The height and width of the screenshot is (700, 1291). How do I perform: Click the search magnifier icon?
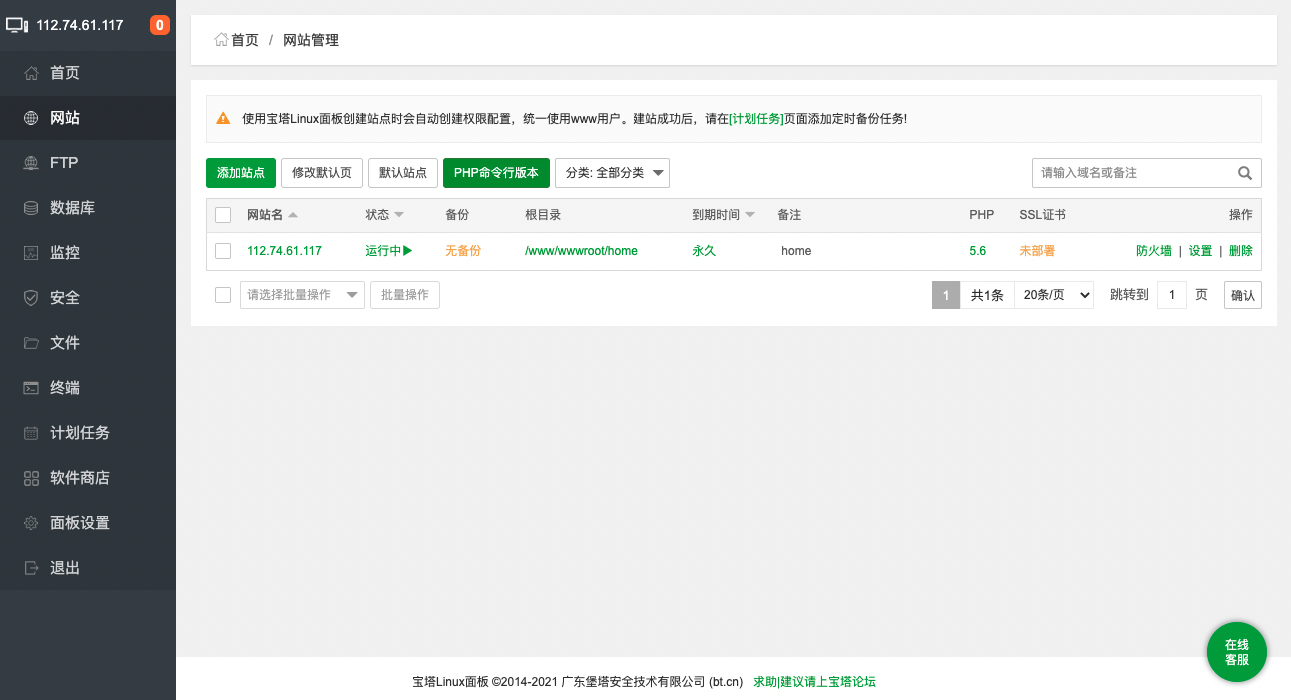pyautogui.click(x=1245, y=173)
